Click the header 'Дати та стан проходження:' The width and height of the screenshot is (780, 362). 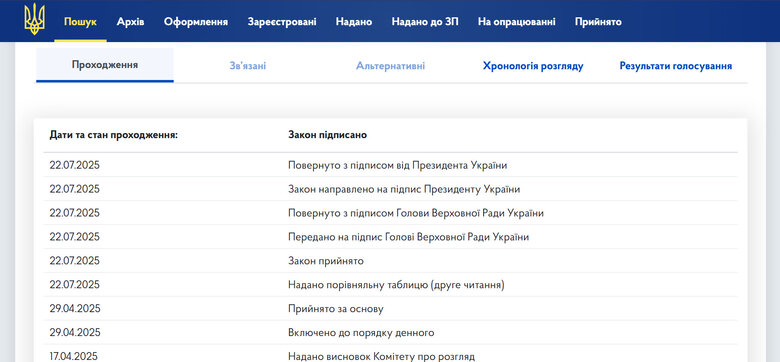tap(113, 135)
